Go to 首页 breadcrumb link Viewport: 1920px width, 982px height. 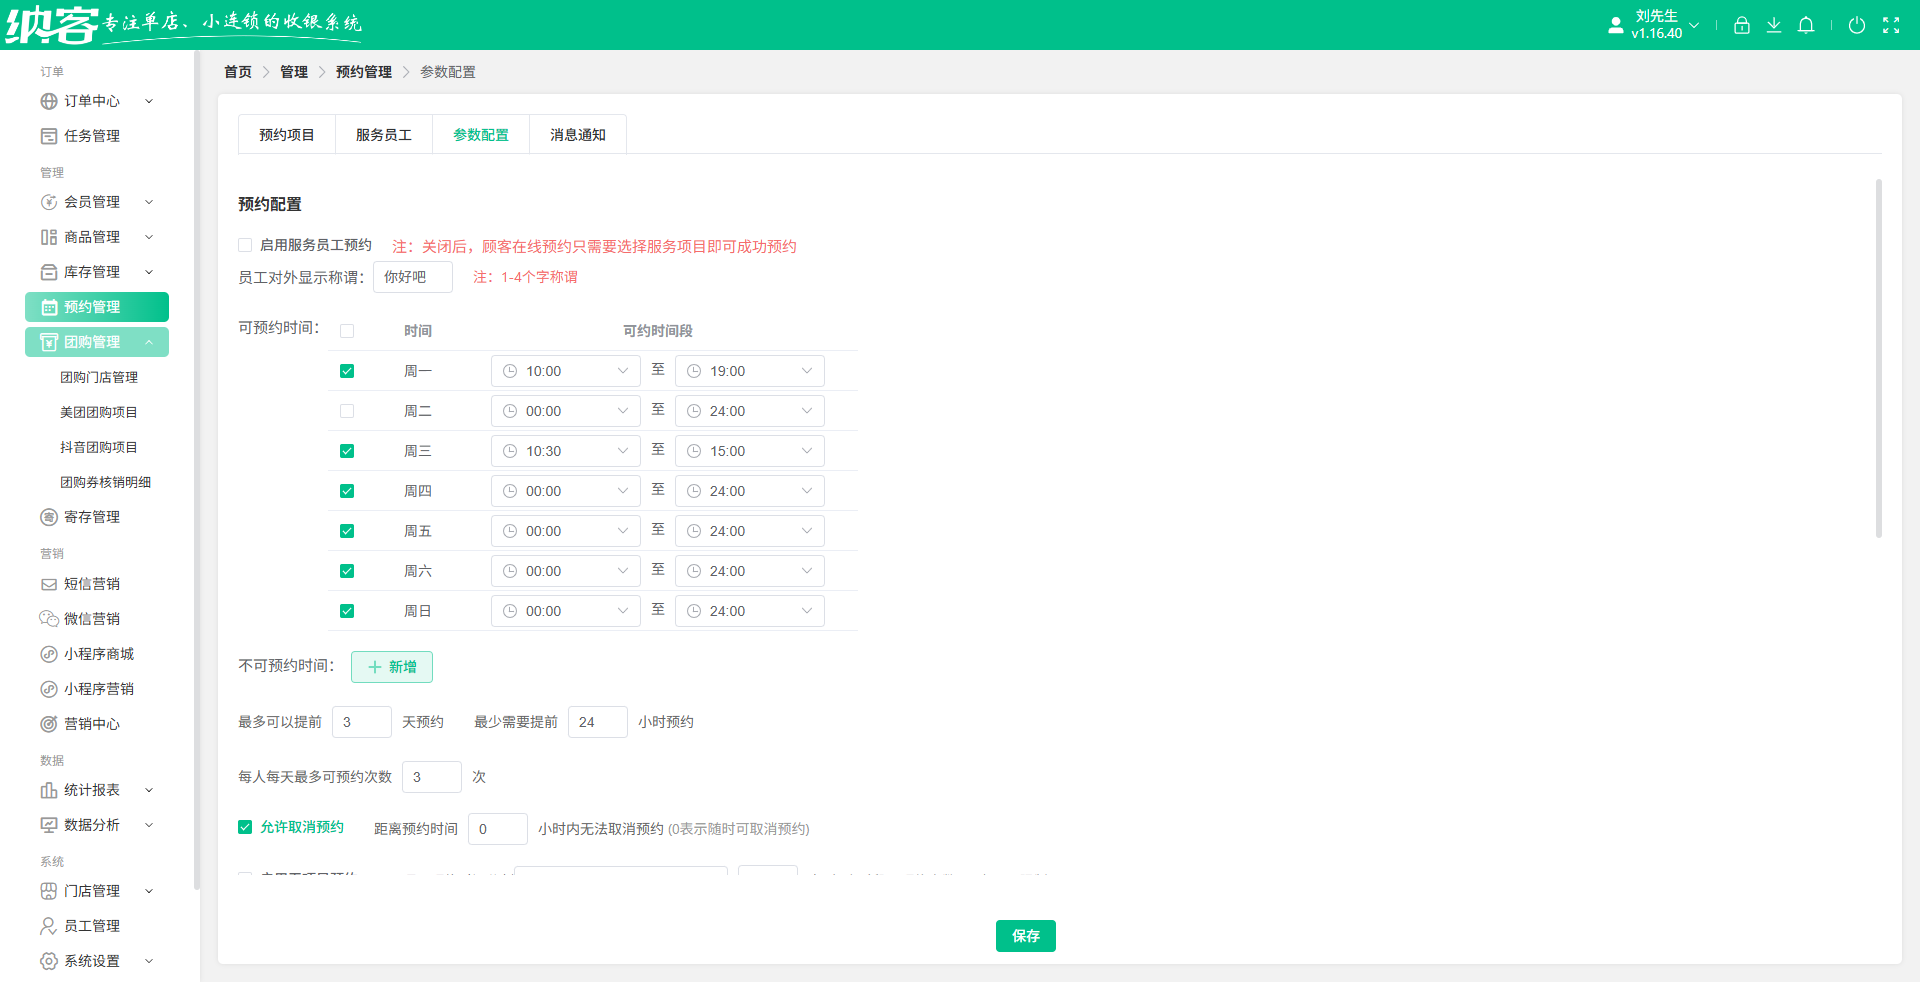click(x=238, y=72)
